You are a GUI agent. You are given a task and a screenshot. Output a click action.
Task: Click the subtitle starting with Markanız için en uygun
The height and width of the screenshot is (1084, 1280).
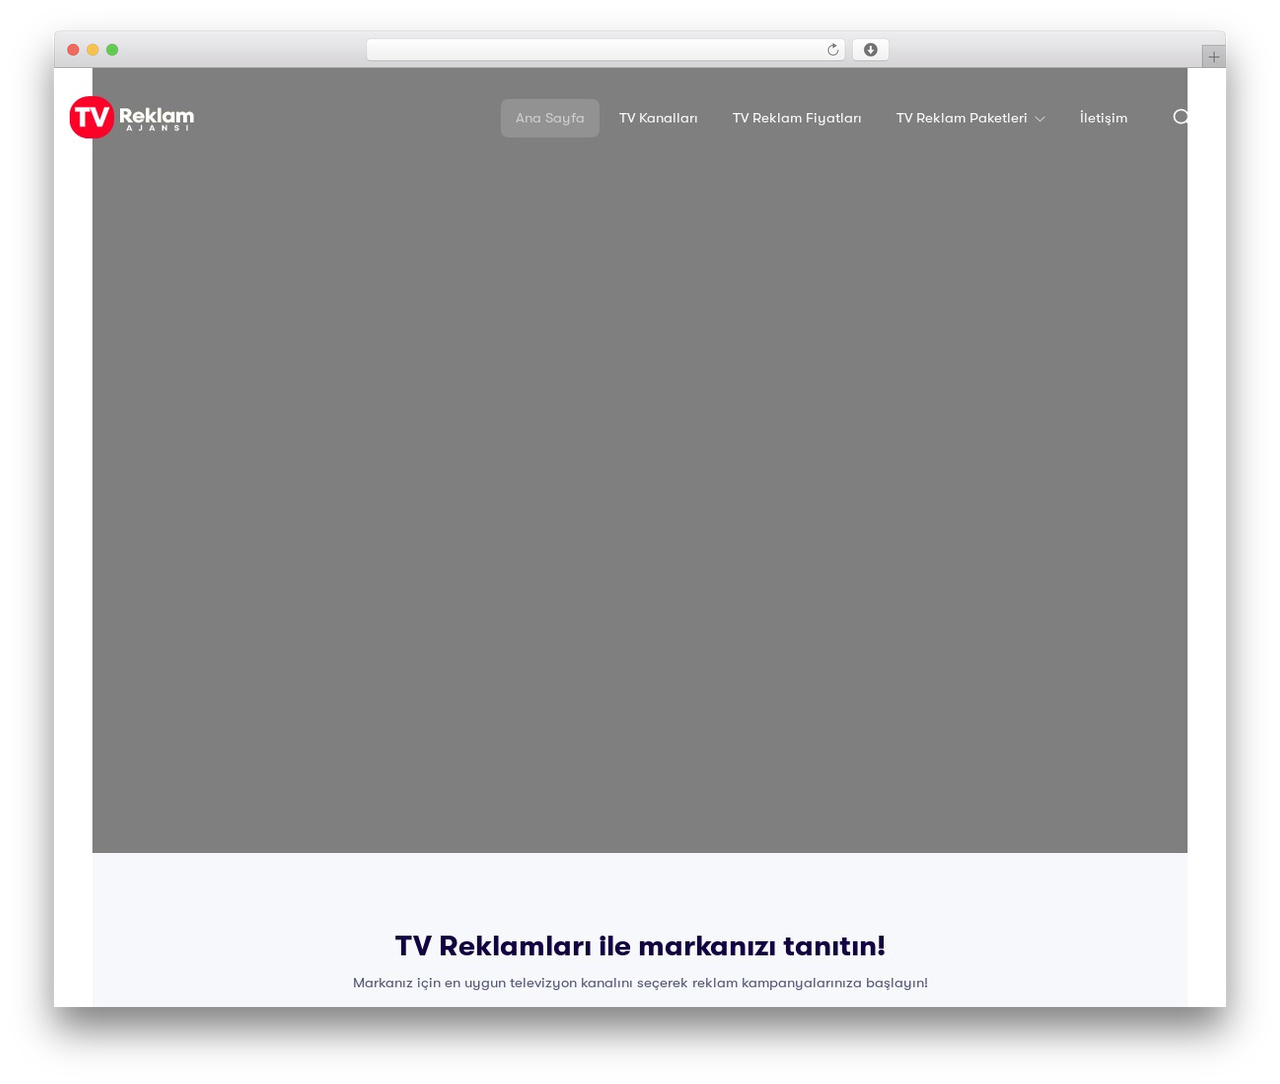coord(640,983)
